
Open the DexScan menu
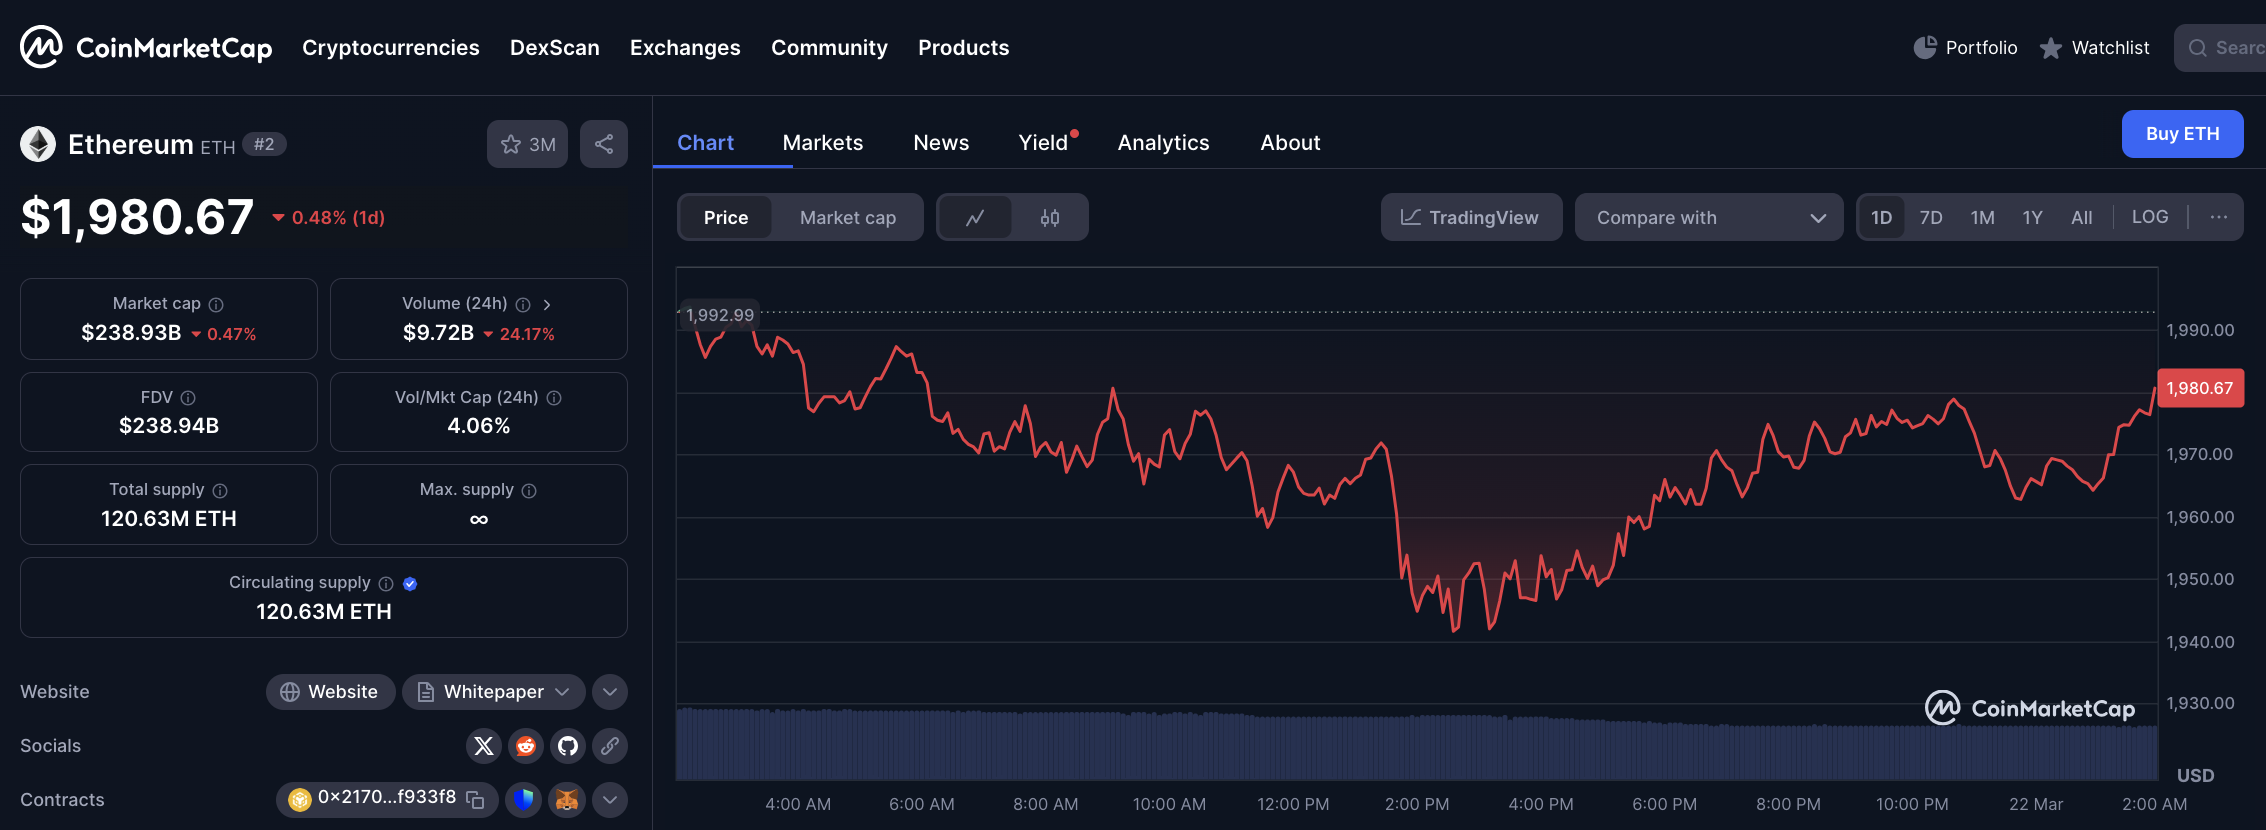click(555, 47)
